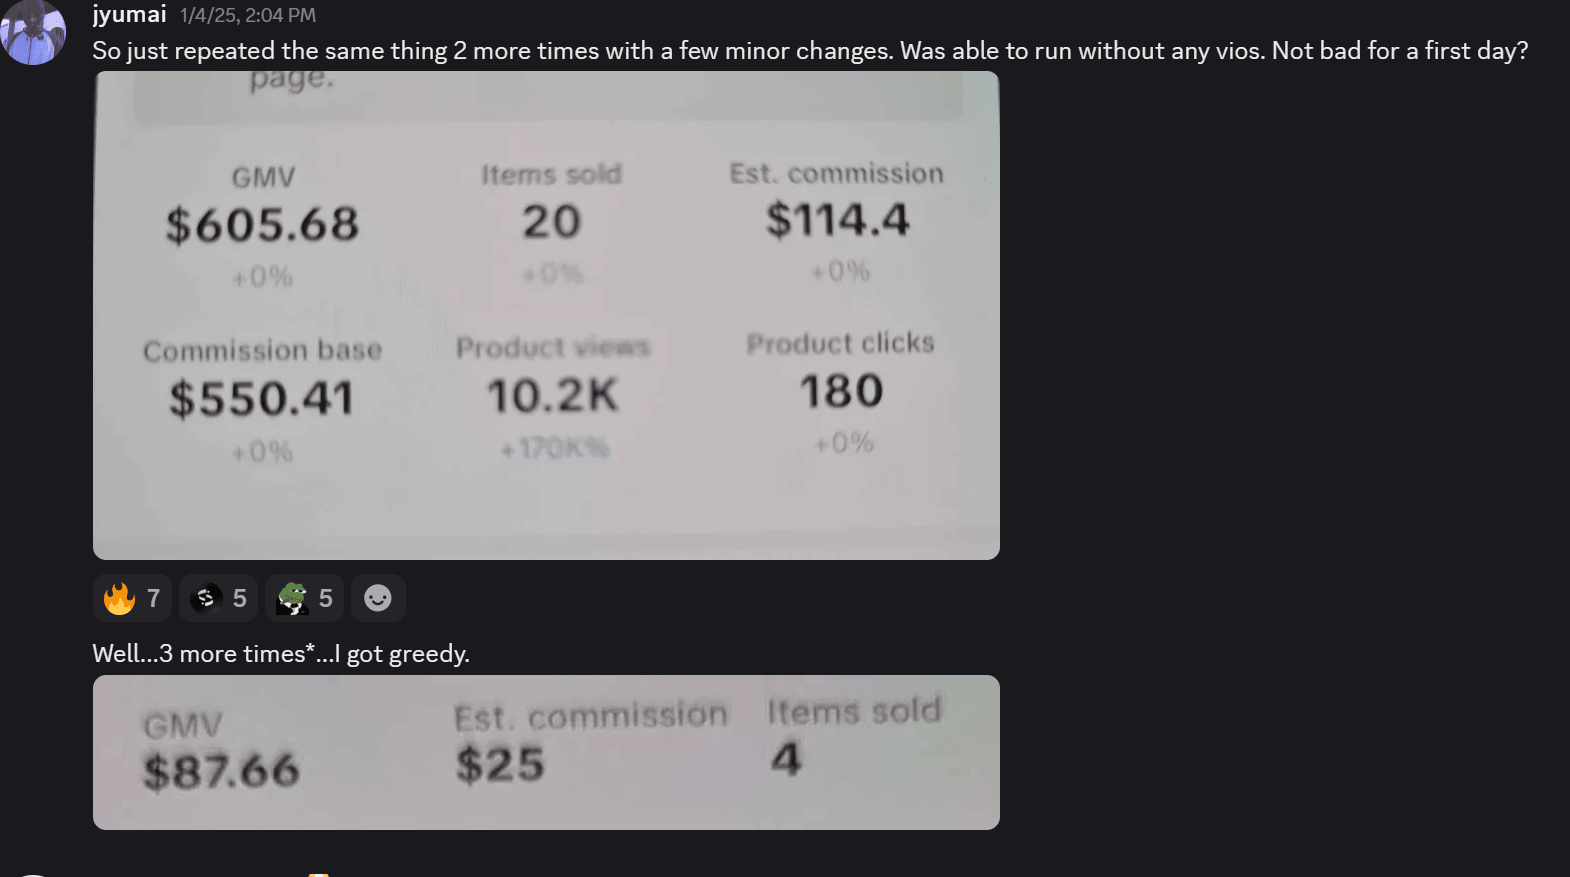This screenshot has width=1570, height=877.
Task: Click jyumai's profile avatar
Action: (x=33, y=33)
